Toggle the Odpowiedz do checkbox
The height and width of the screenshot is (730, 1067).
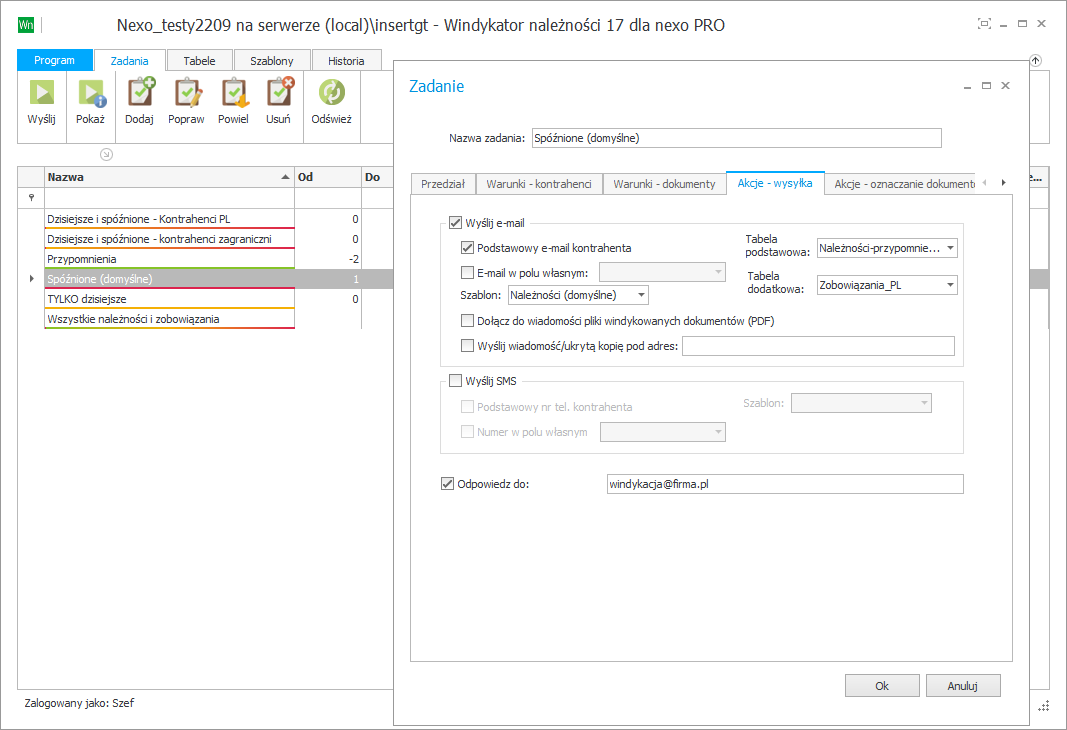[447, 484]
